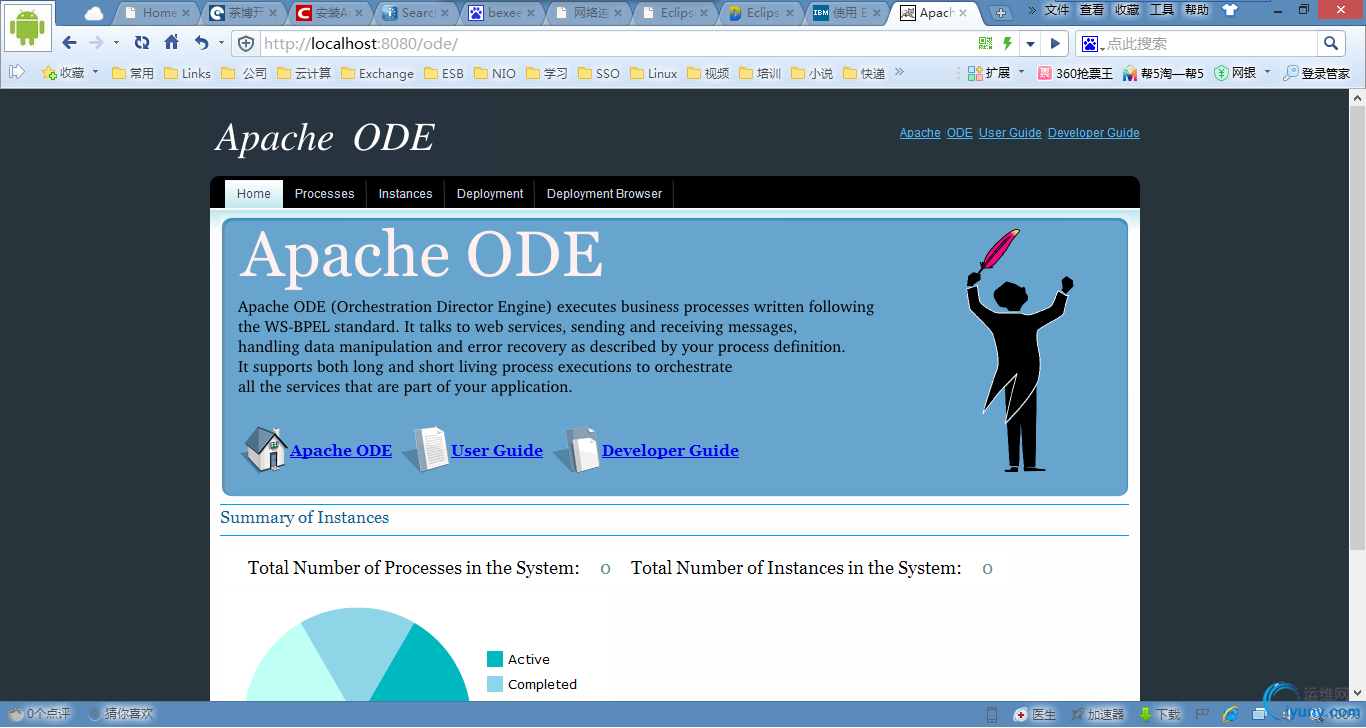Expand the address bar history dropdown
The width and height of the screenshot is (1366, 728).
1029,44
